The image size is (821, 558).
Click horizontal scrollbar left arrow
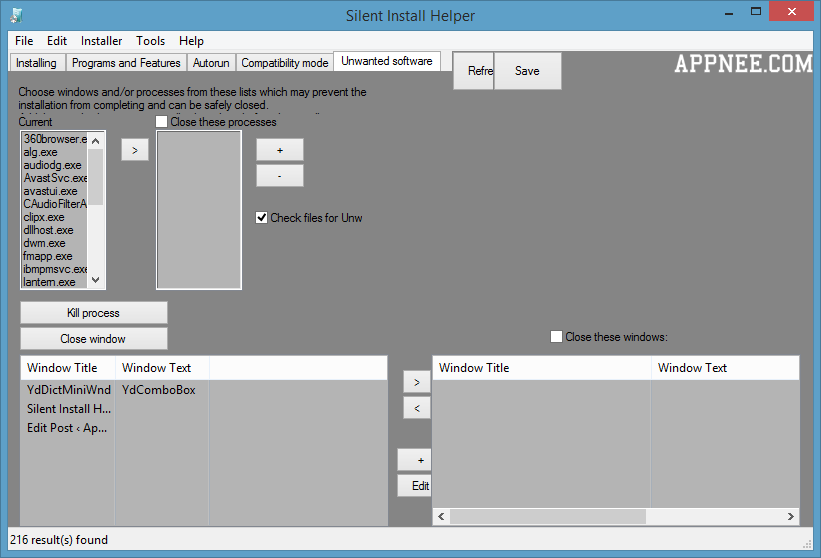tap(441, 517)
